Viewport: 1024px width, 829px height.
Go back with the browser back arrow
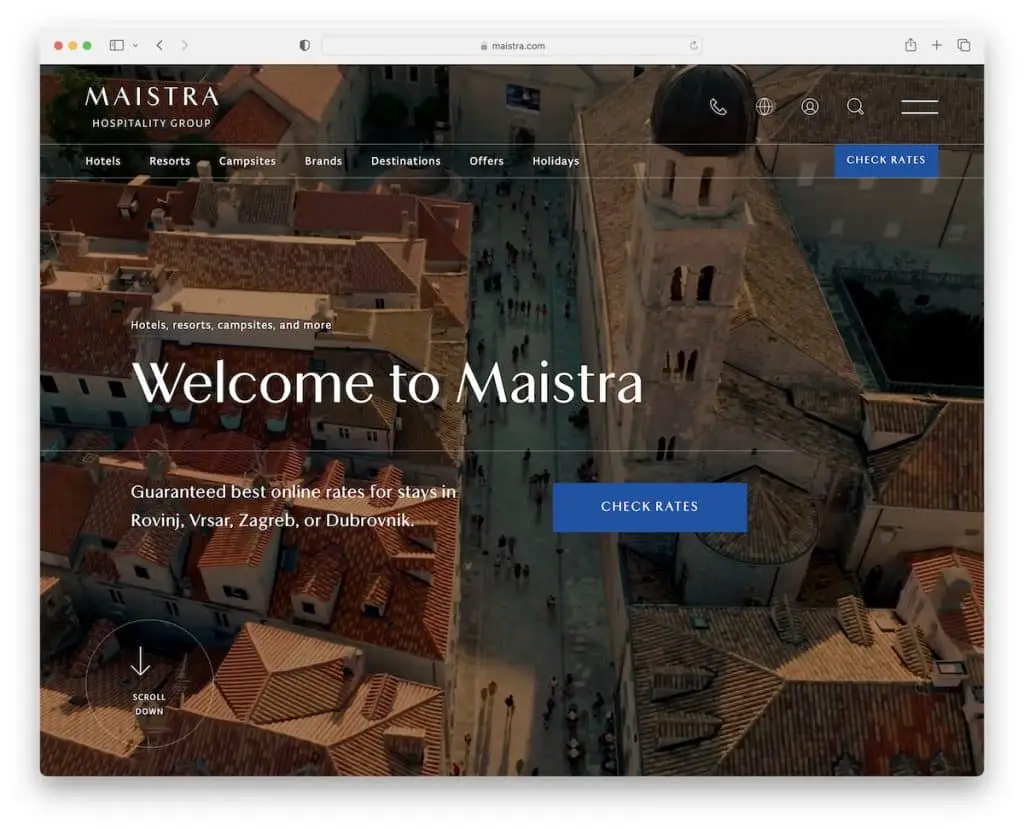point(159,45)
